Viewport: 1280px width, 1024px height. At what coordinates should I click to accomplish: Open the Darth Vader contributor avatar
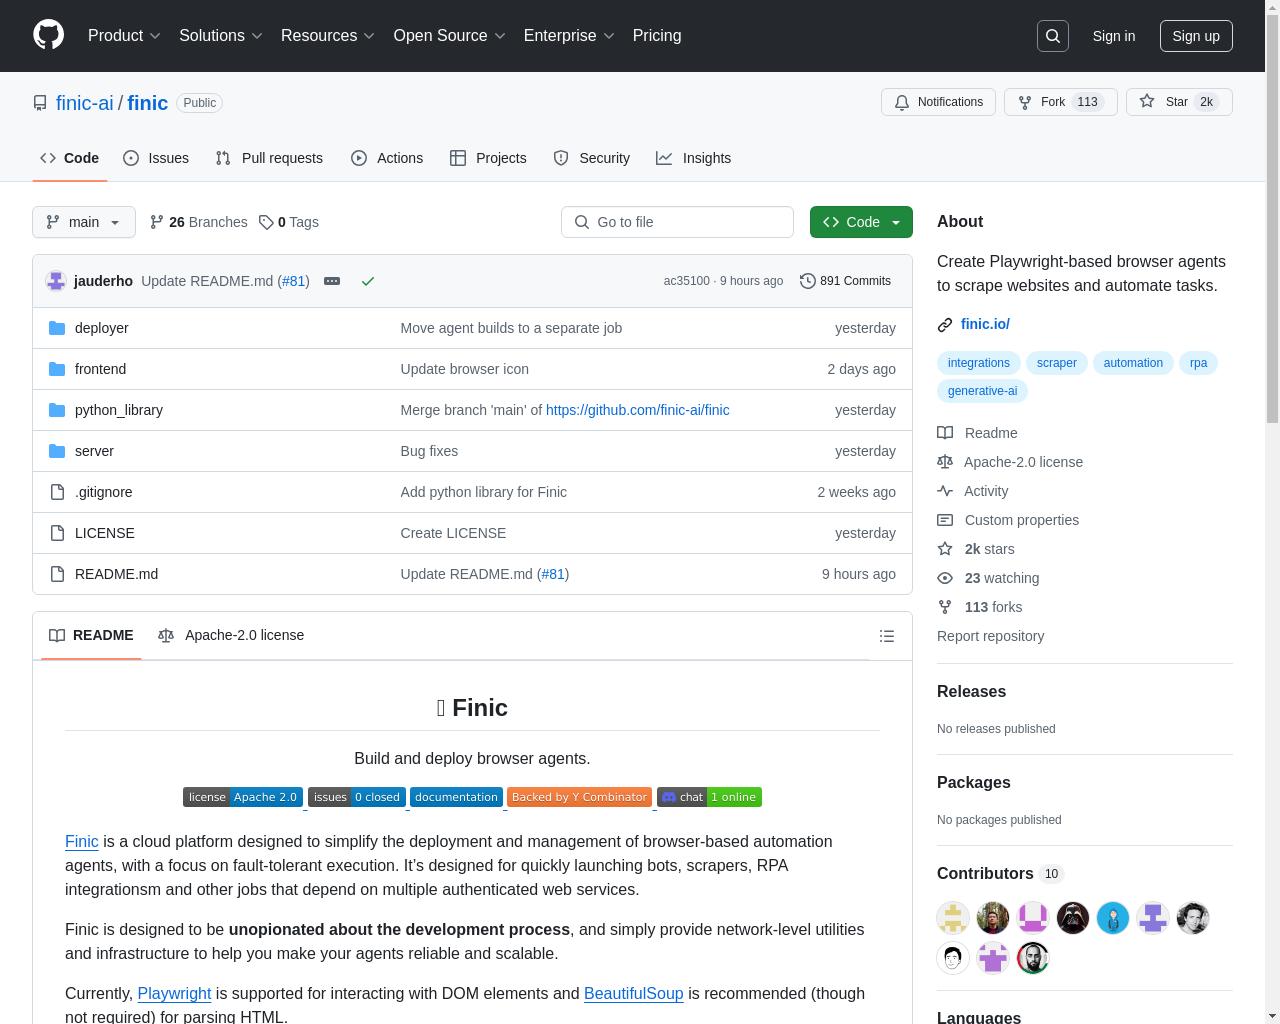(x=1073, y=918)
